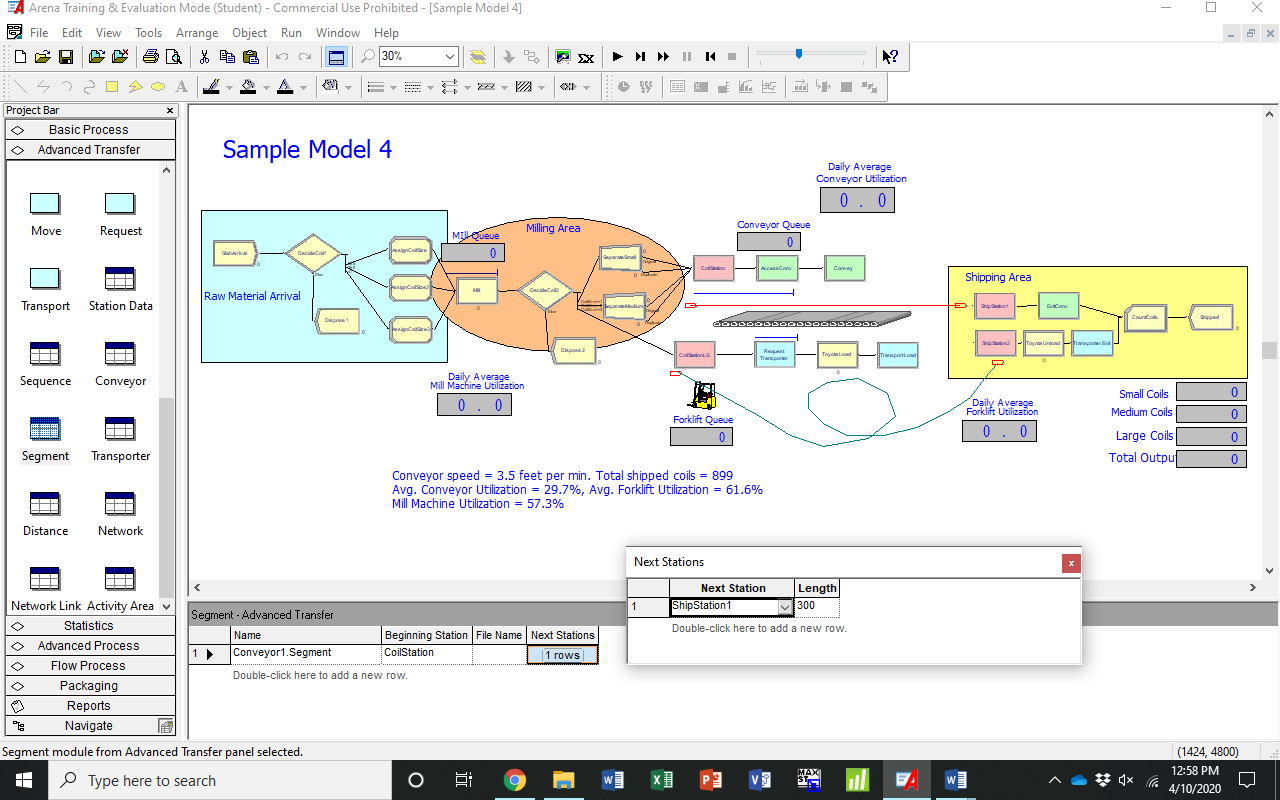Open the Arrow Style dropdown arrow

tap(467, 87)
